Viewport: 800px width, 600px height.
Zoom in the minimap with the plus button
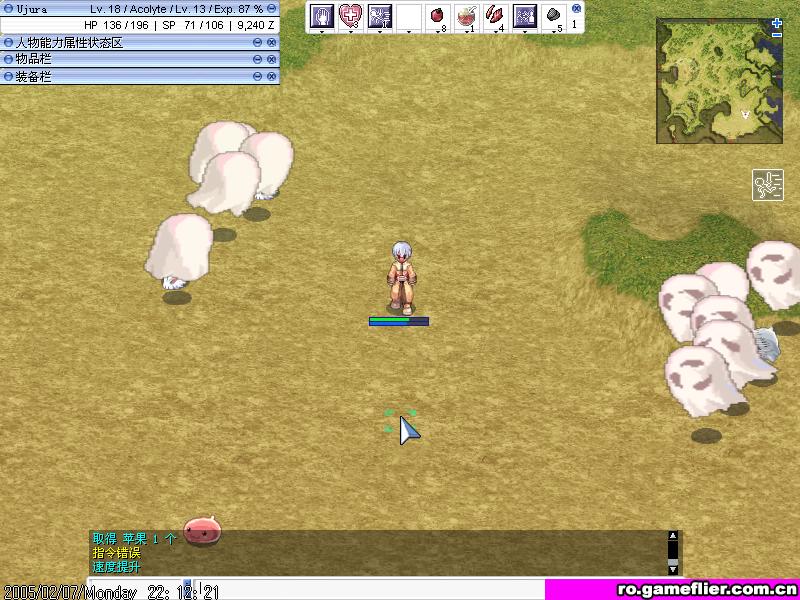pyautogui.click(x=777, y=23)
